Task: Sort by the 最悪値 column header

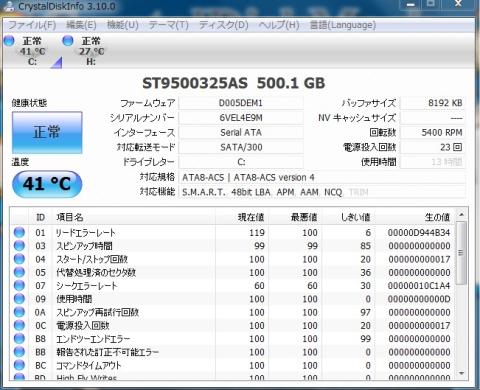Action: (x=296, y=217)
